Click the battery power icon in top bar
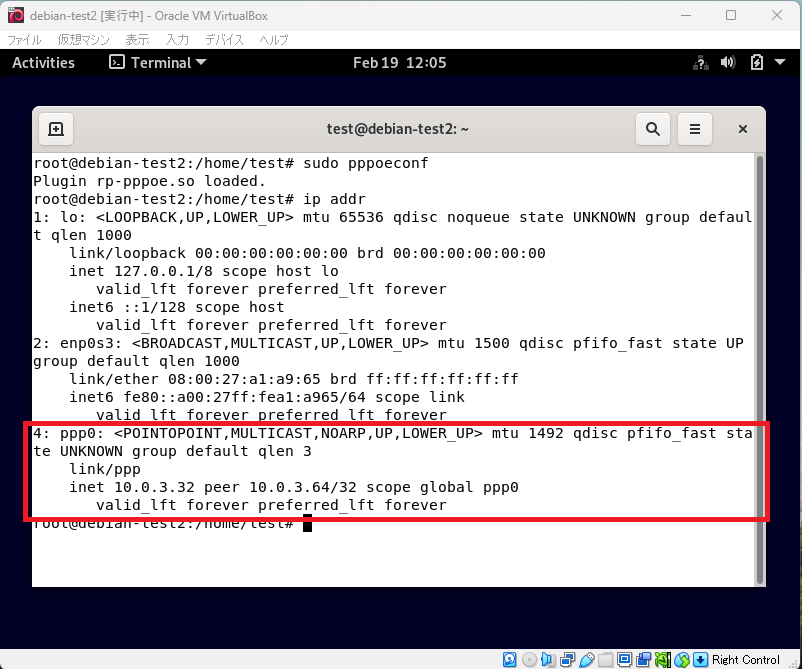 (756, 62)
